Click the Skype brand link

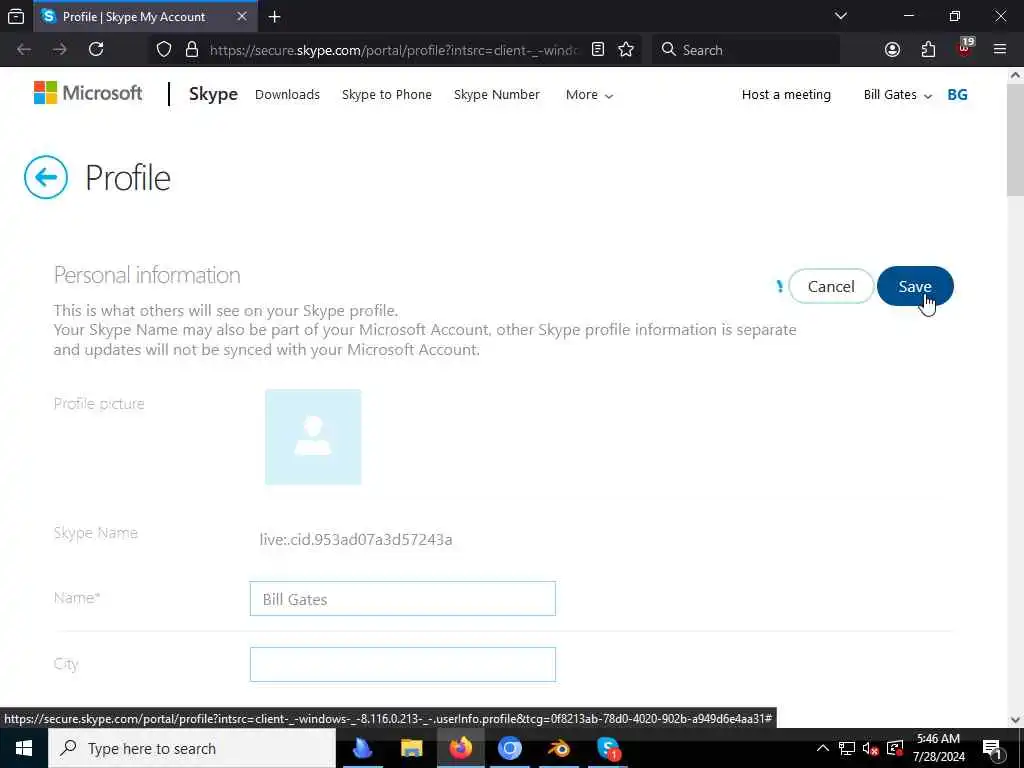pos(213,94)
